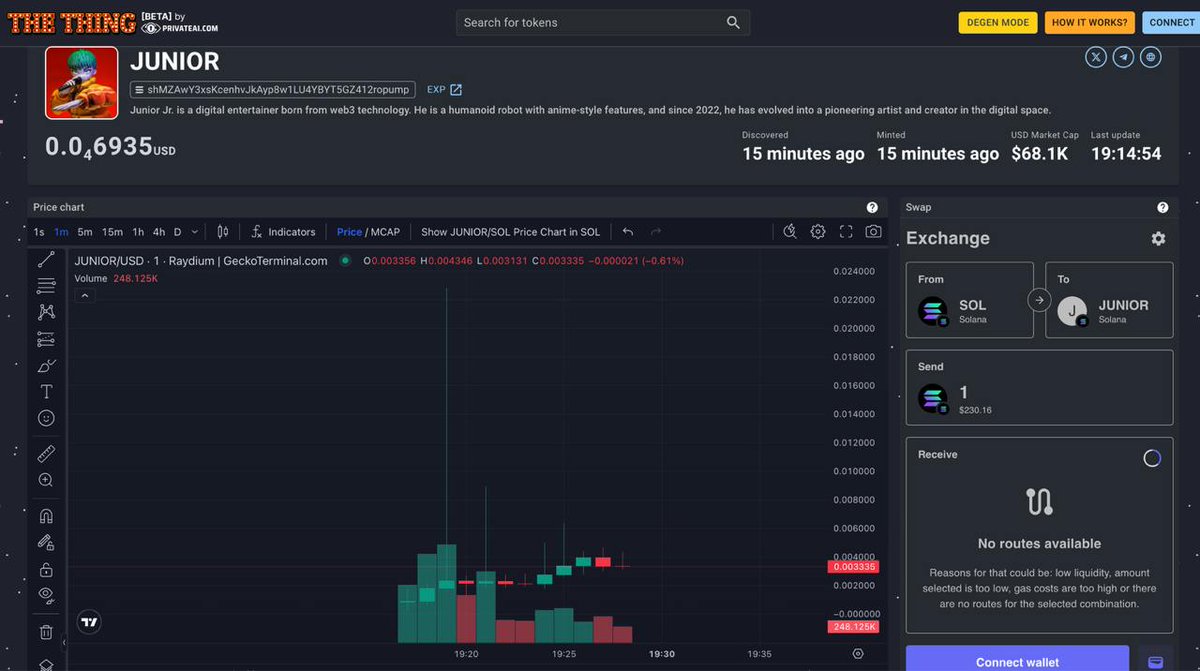The width and height of the screenshot is (1200, 671).
Task: Click the wallet card icon beside Connect wallet
Action: 1155,662
